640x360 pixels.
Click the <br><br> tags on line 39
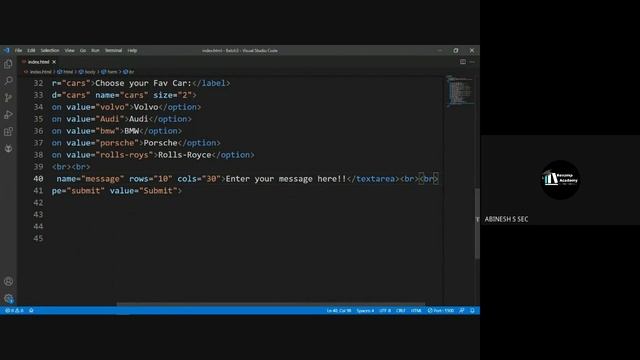(x=71, y=167)
